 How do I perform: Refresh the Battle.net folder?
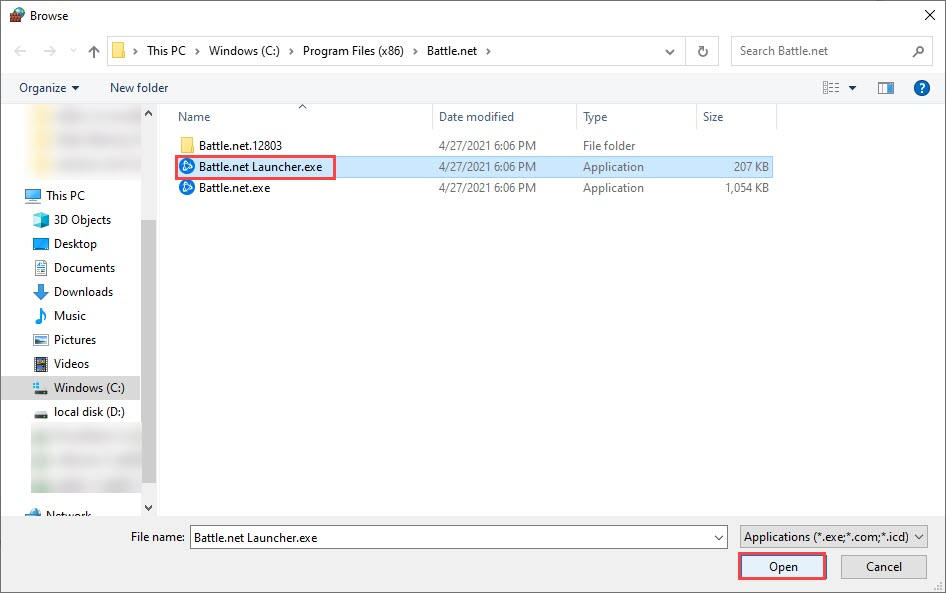click(702, 51)
